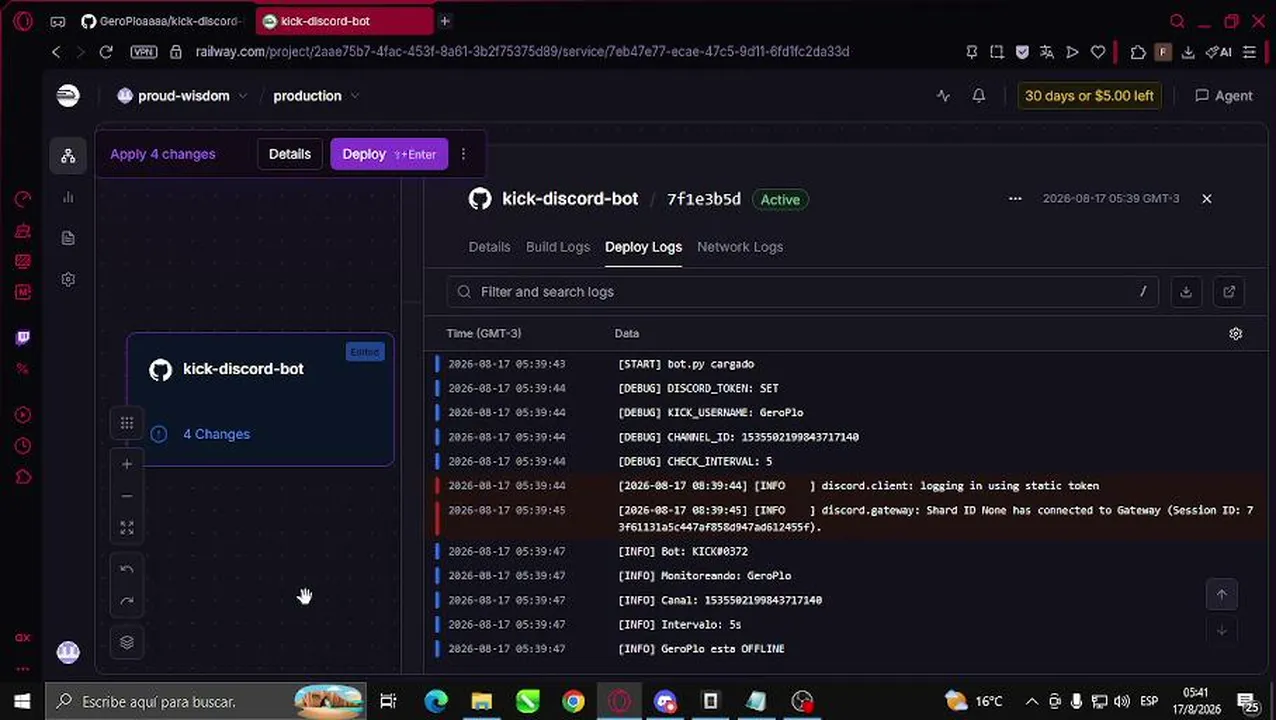
Task: Undo the last canvas change
Action: tap(127, 569)
